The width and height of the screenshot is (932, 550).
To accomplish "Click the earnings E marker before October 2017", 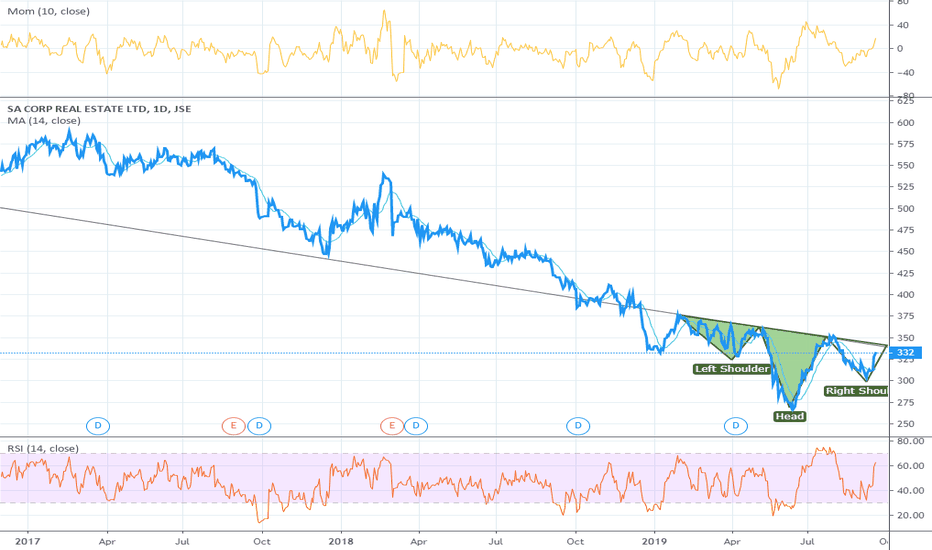I will coord(234,426).
